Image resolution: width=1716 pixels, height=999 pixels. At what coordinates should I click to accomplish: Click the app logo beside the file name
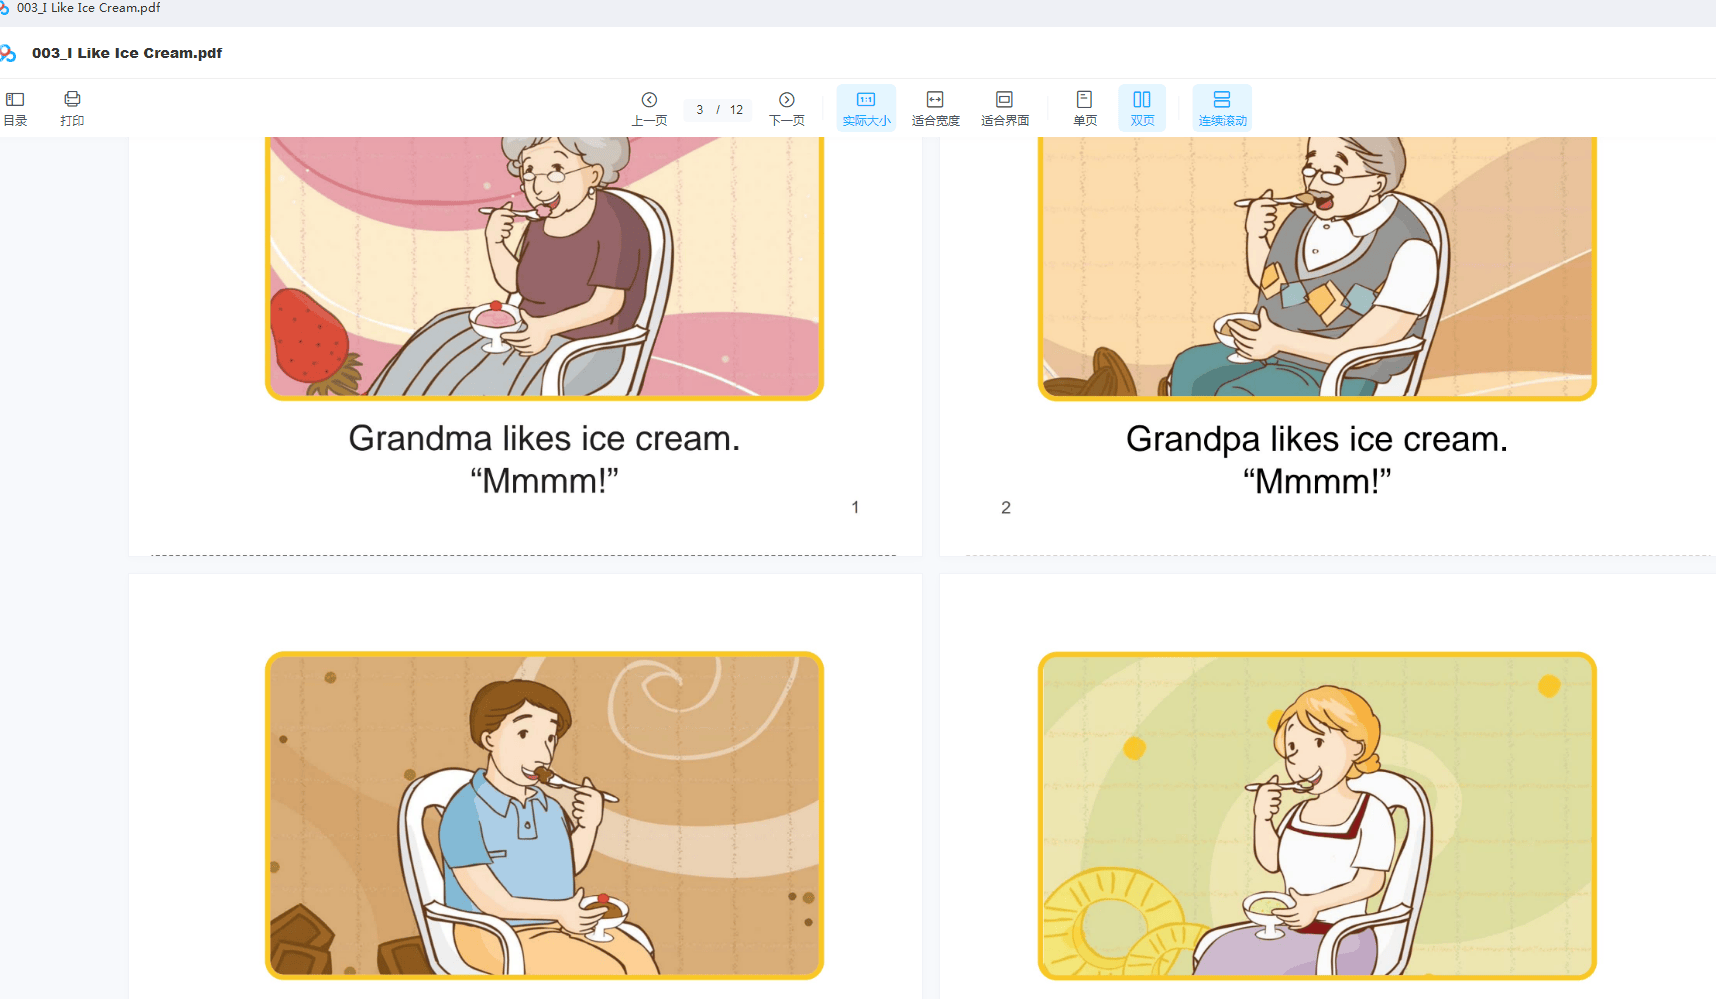[x=8, y=53]
